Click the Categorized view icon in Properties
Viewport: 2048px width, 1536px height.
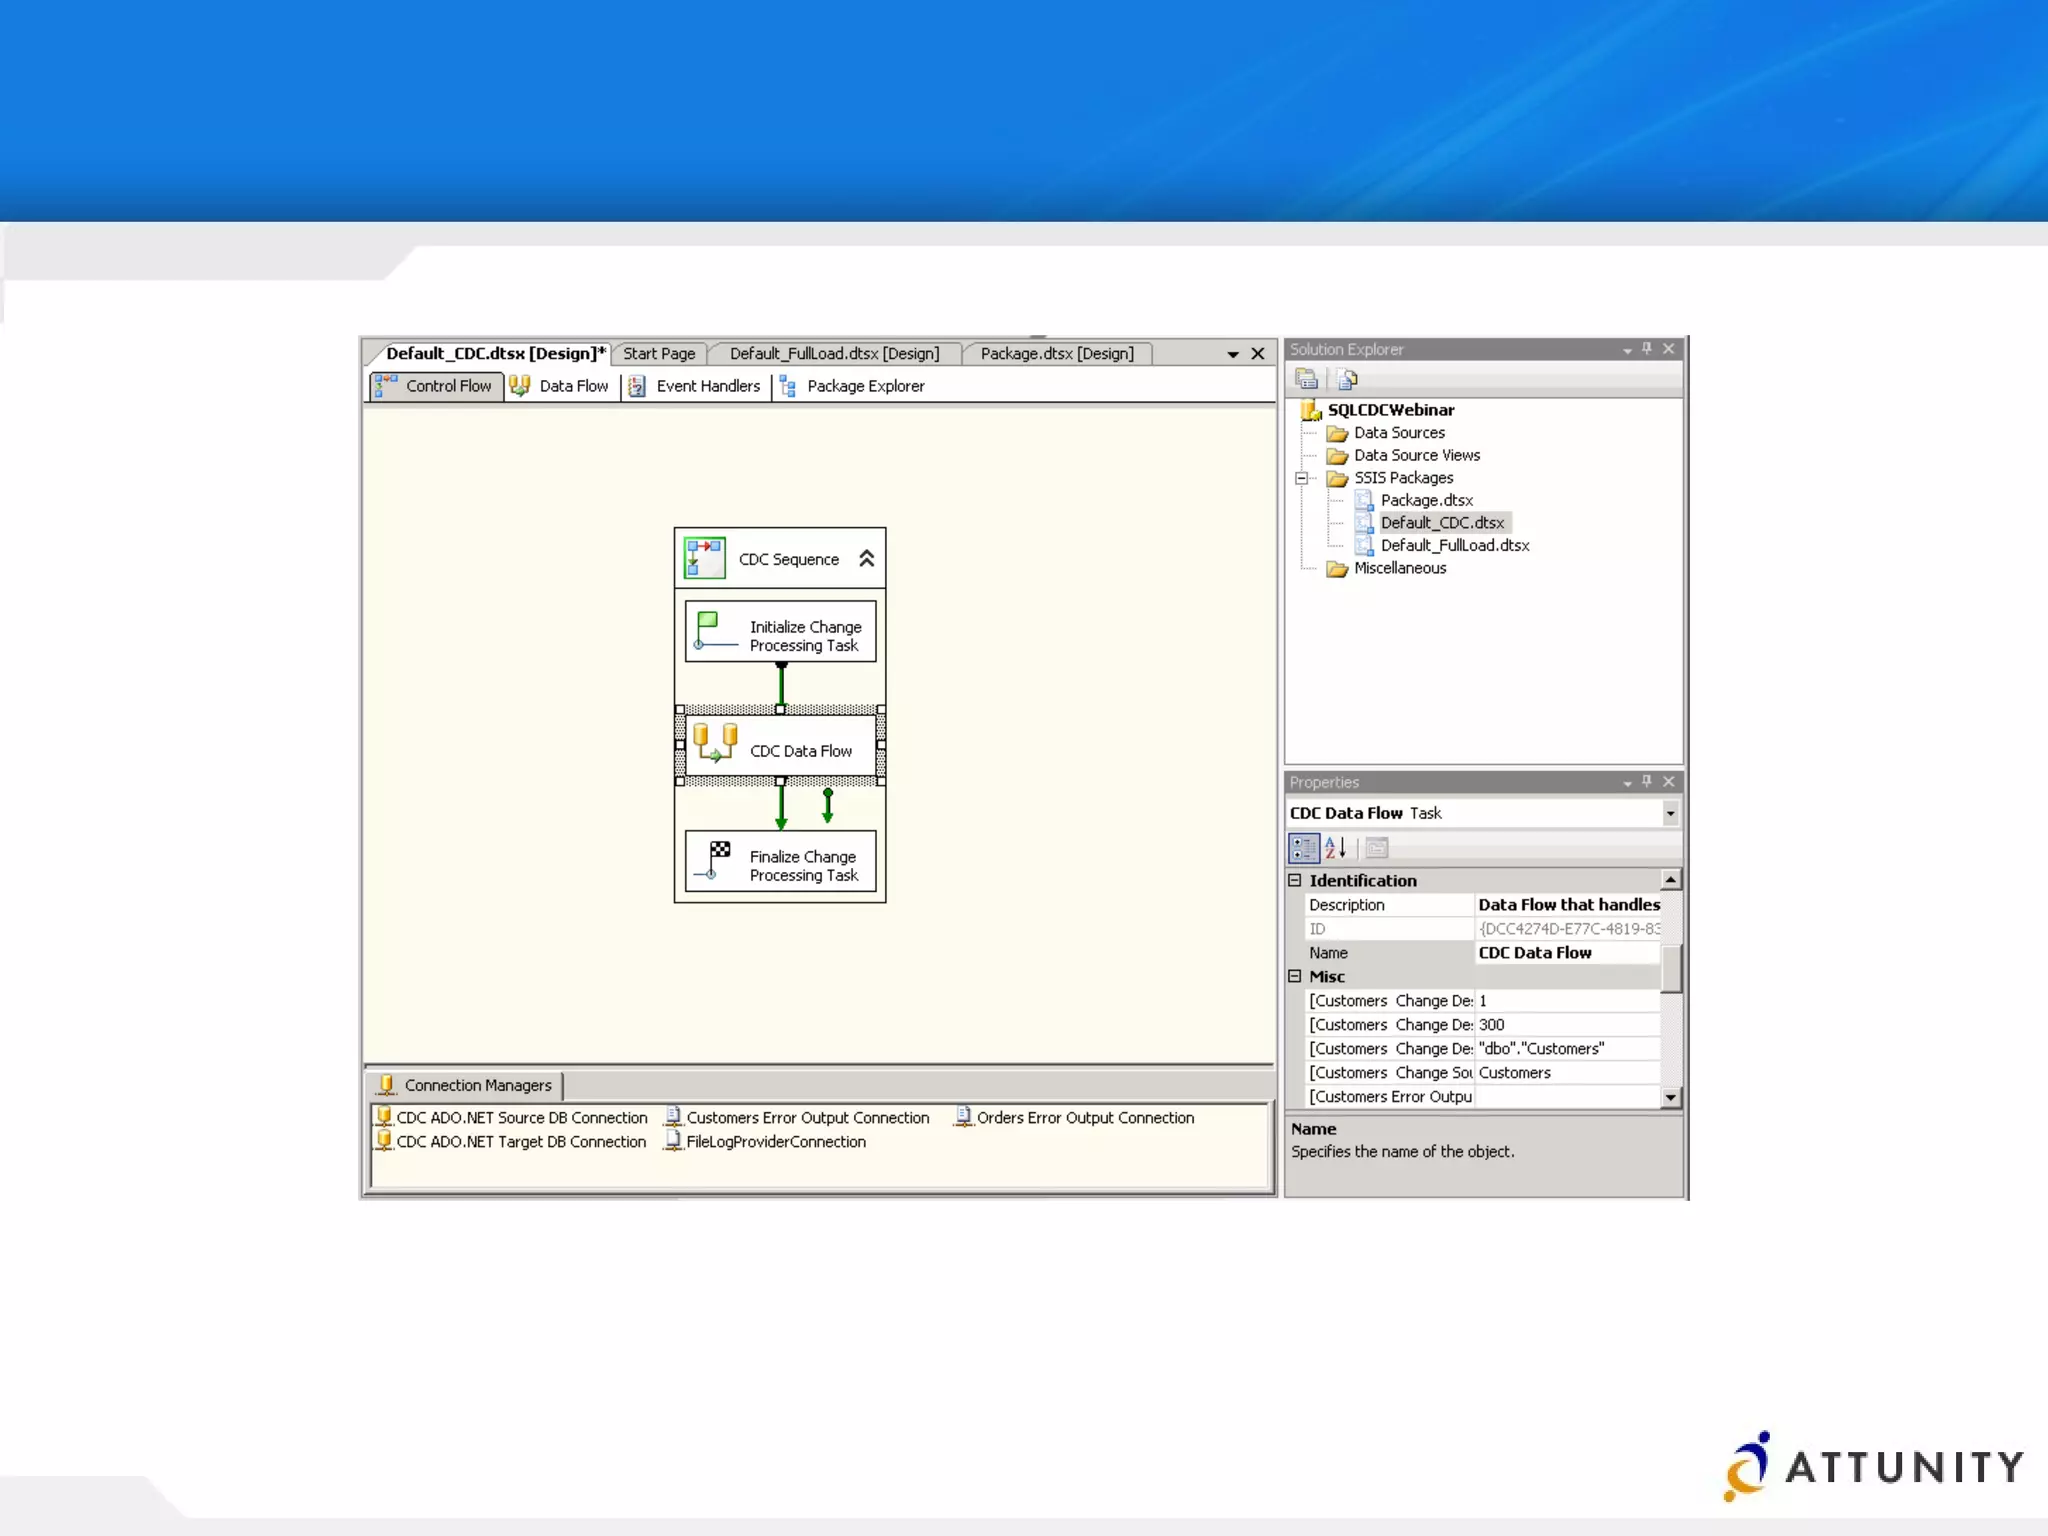click(x=1304, y=848)
